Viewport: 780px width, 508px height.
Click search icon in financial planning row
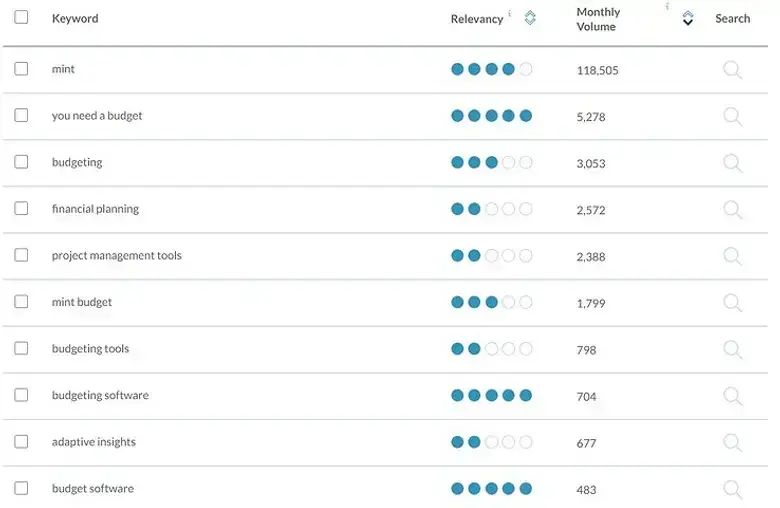pos(732,210)
